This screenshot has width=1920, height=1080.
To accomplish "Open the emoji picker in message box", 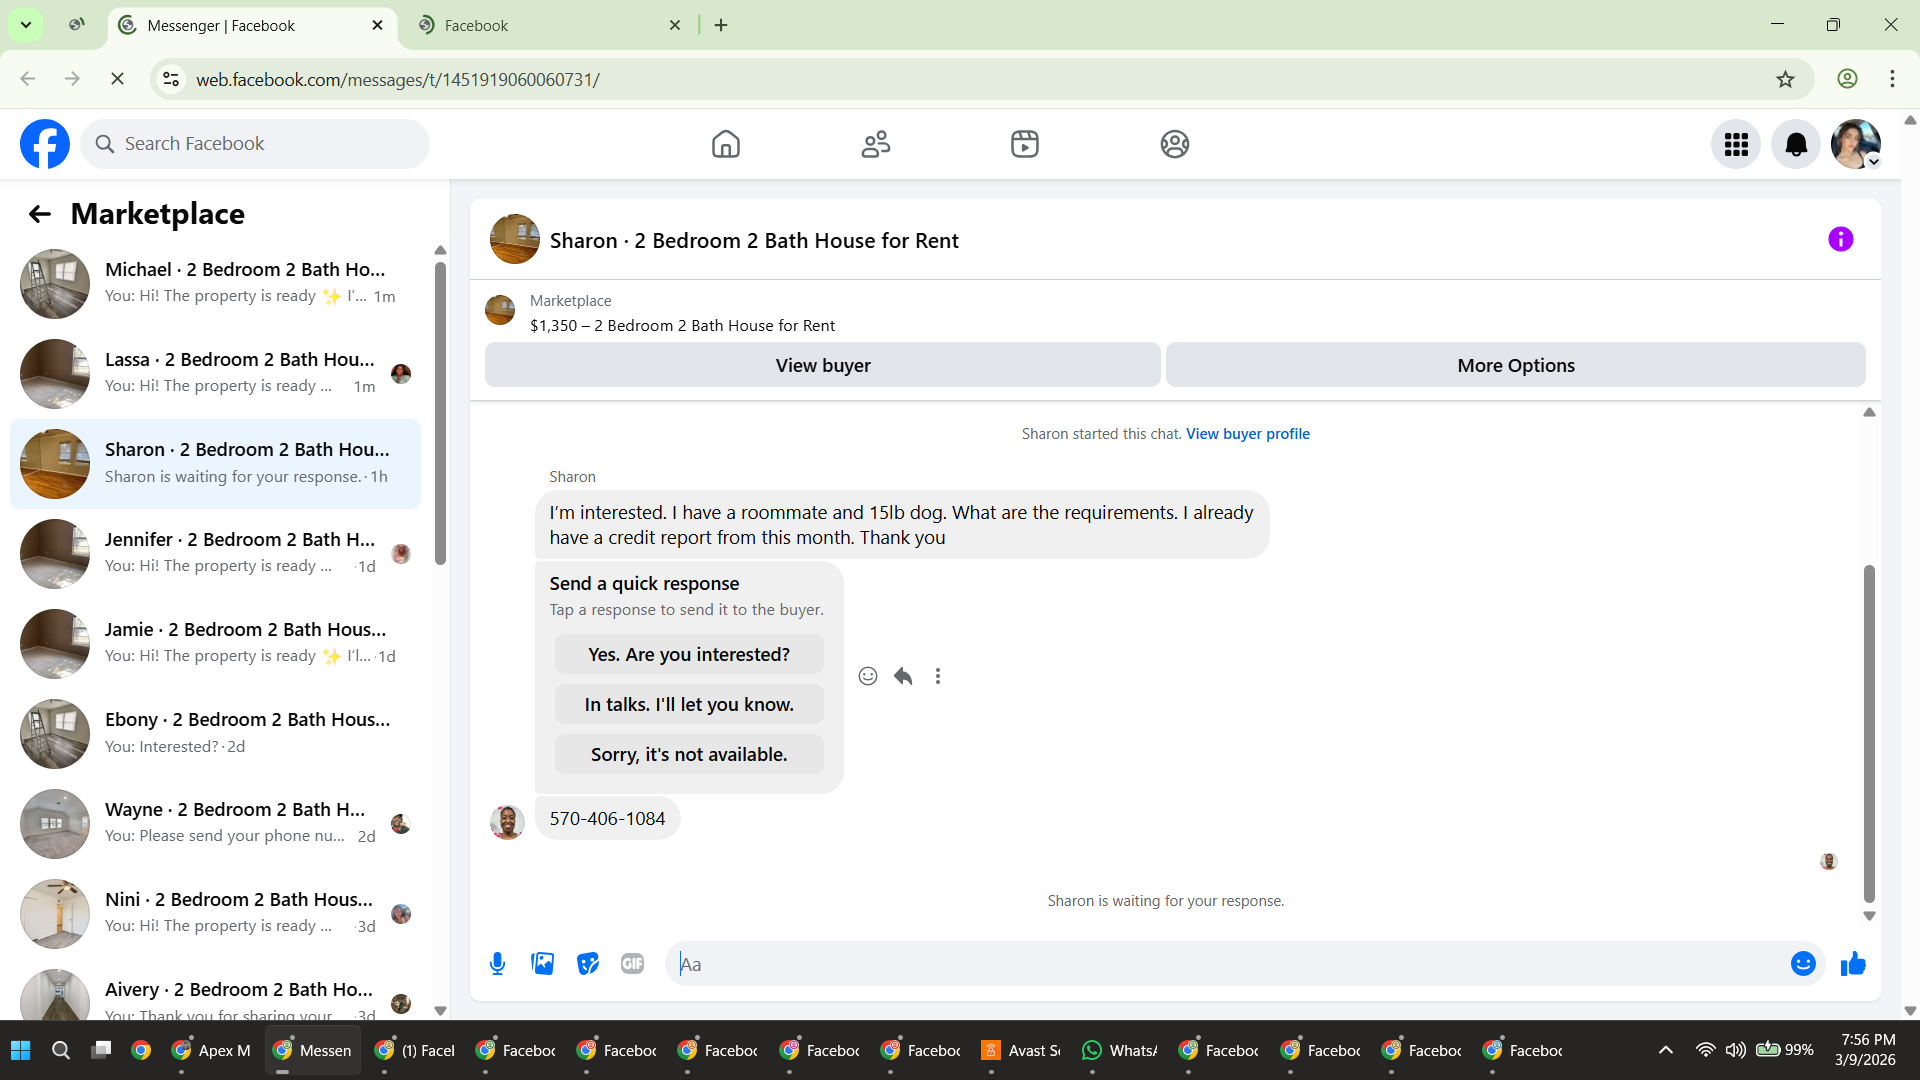I will (1803, 964).
